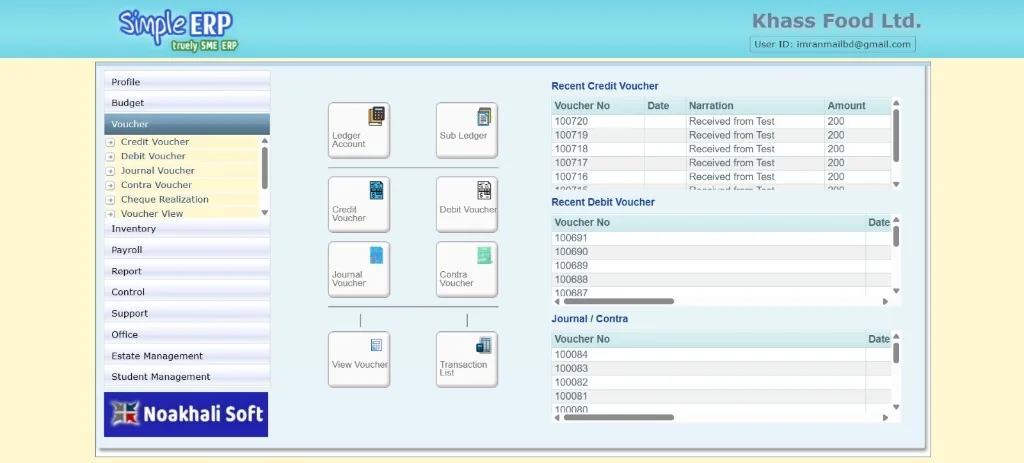The image size is (1024, 463).
Task: Collapse the Voucher section header
Action: pos(187,124)
